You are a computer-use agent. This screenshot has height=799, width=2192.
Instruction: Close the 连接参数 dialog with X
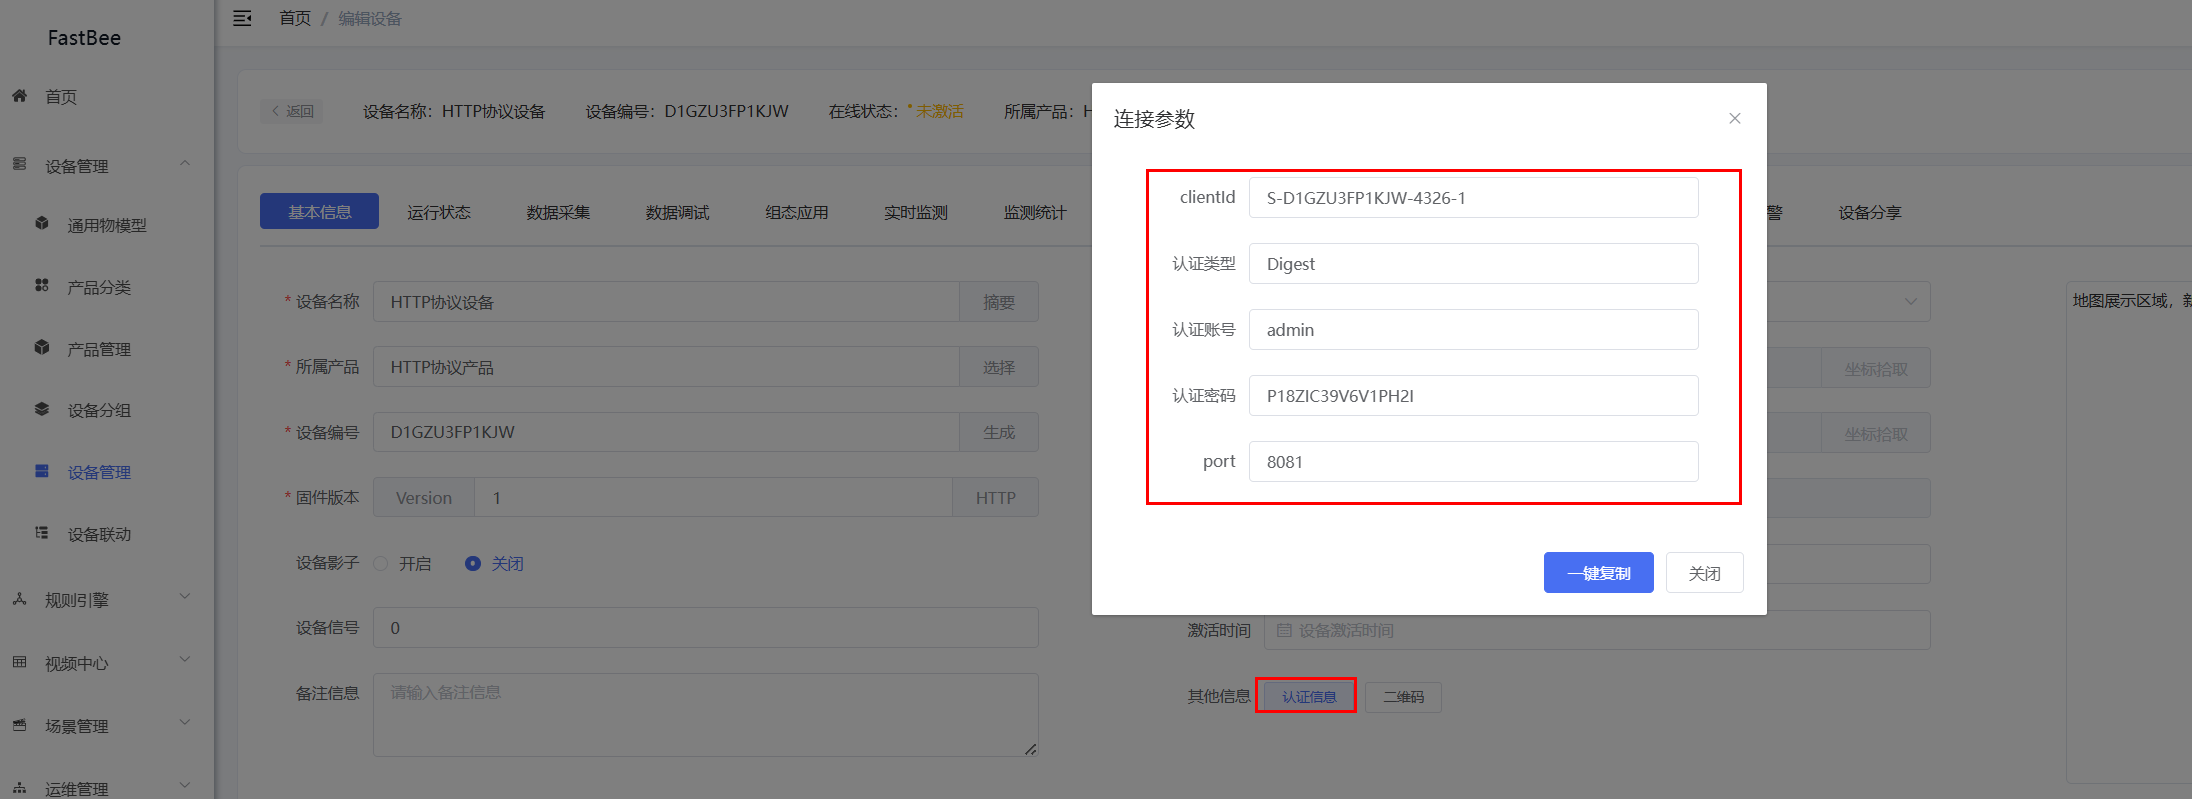[1735, 118]
